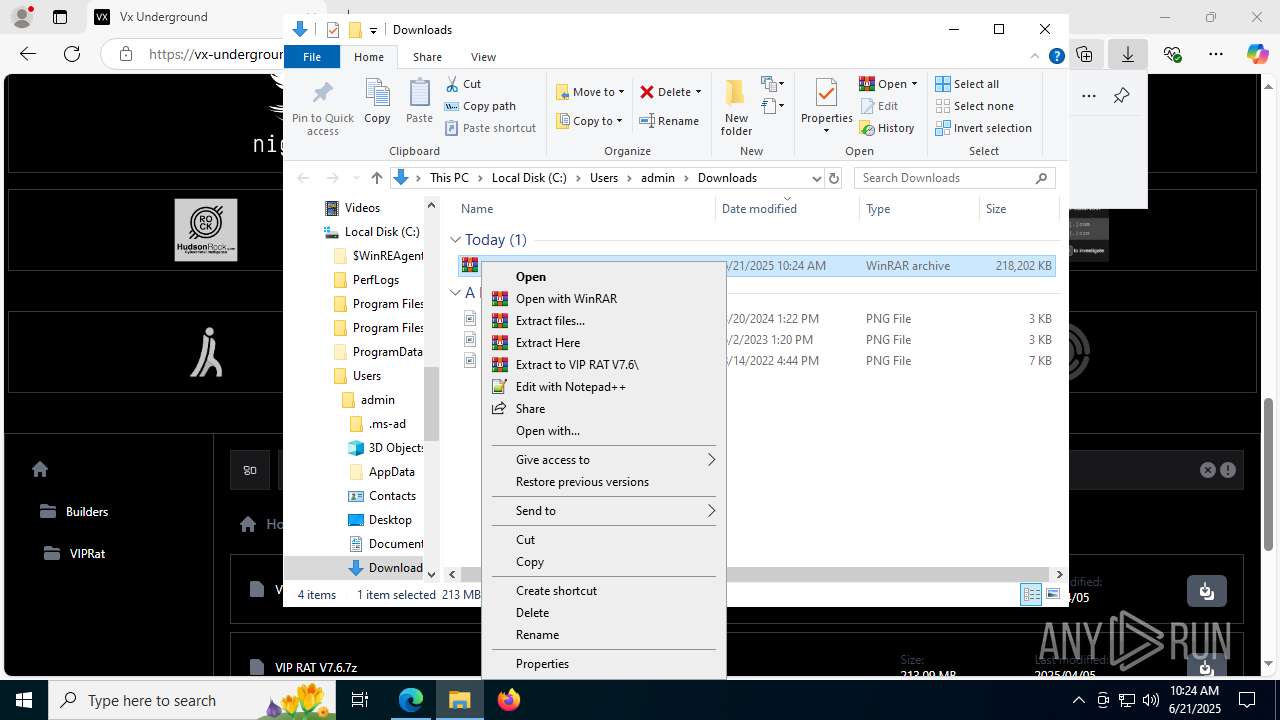1280x720 pixels.
Task: Click the Rename ribbon button
Action: [x=669, y=121]
